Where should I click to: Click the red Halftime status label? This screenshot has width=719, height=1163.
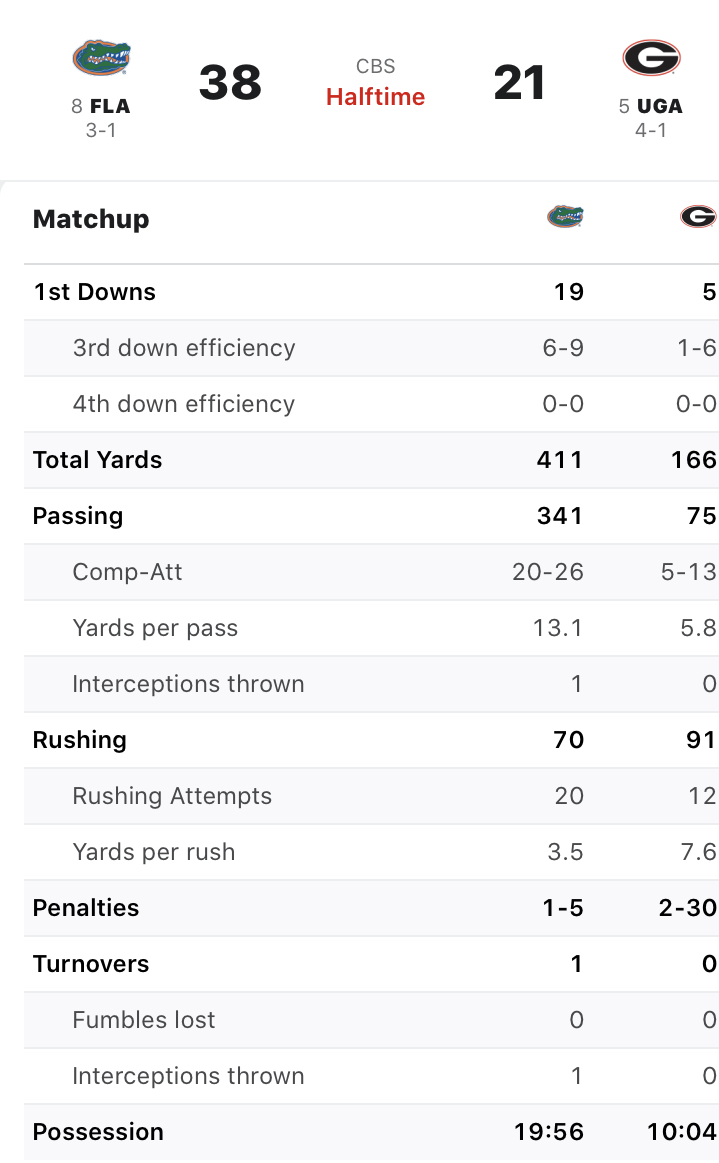click(375, 96)
